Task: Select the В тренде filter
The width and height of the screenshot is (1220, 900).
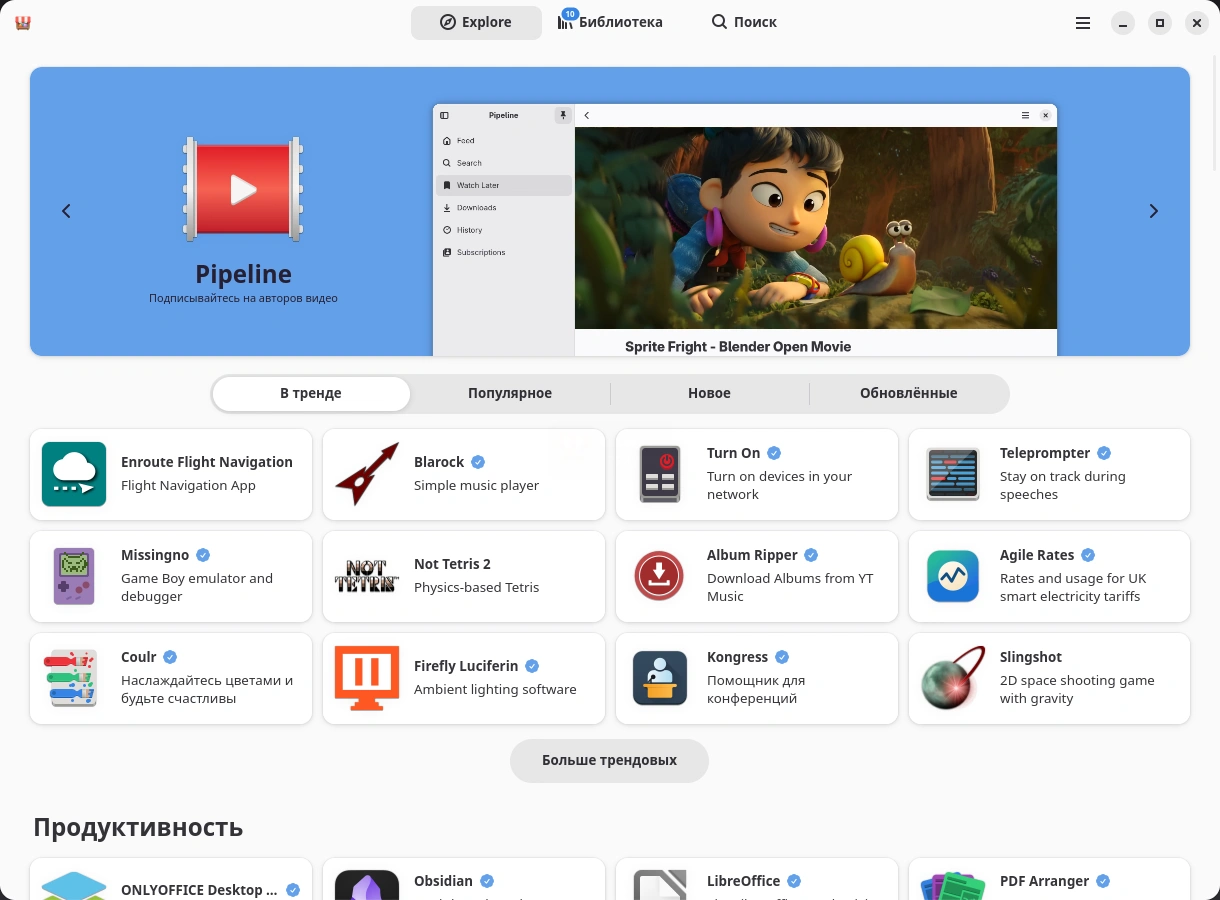Action: tap(311, 393)
